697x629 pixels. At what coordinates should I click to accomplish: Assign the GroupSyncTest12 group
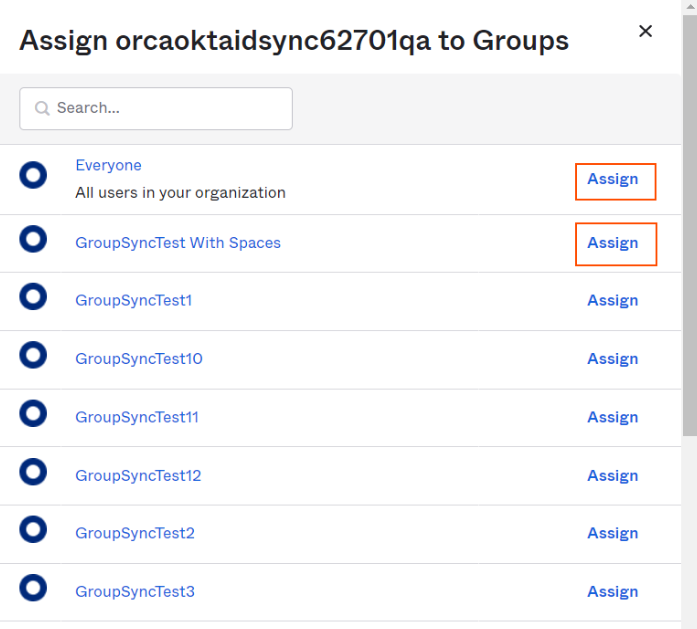613,476
